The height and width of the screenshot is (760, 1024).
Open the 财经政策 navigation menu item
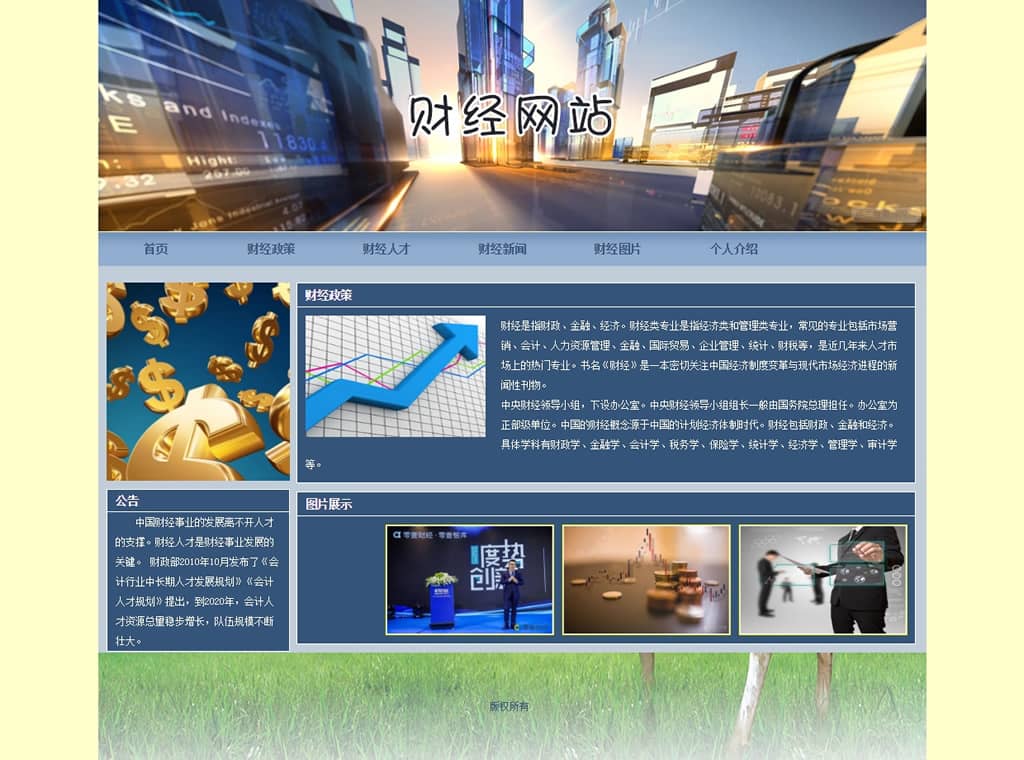271,249
